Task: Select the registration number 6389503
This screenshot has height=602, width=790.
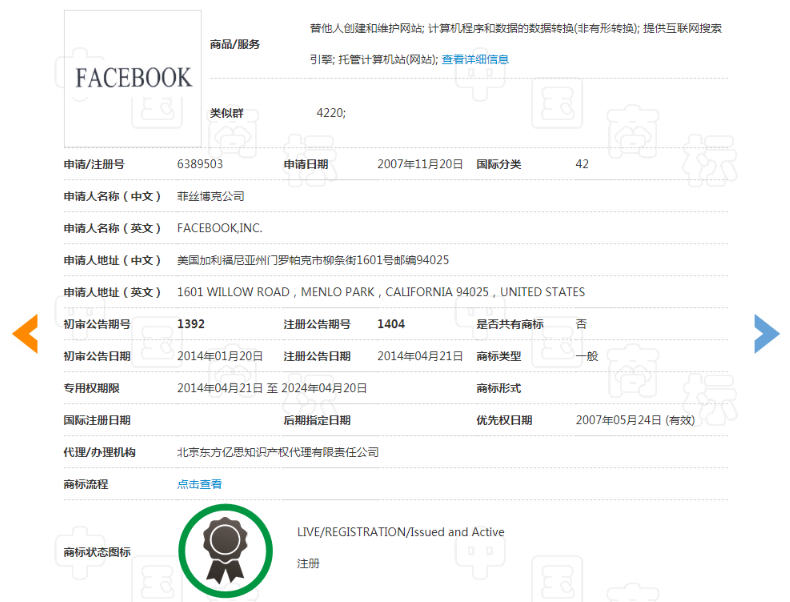Action: (200, 164)
